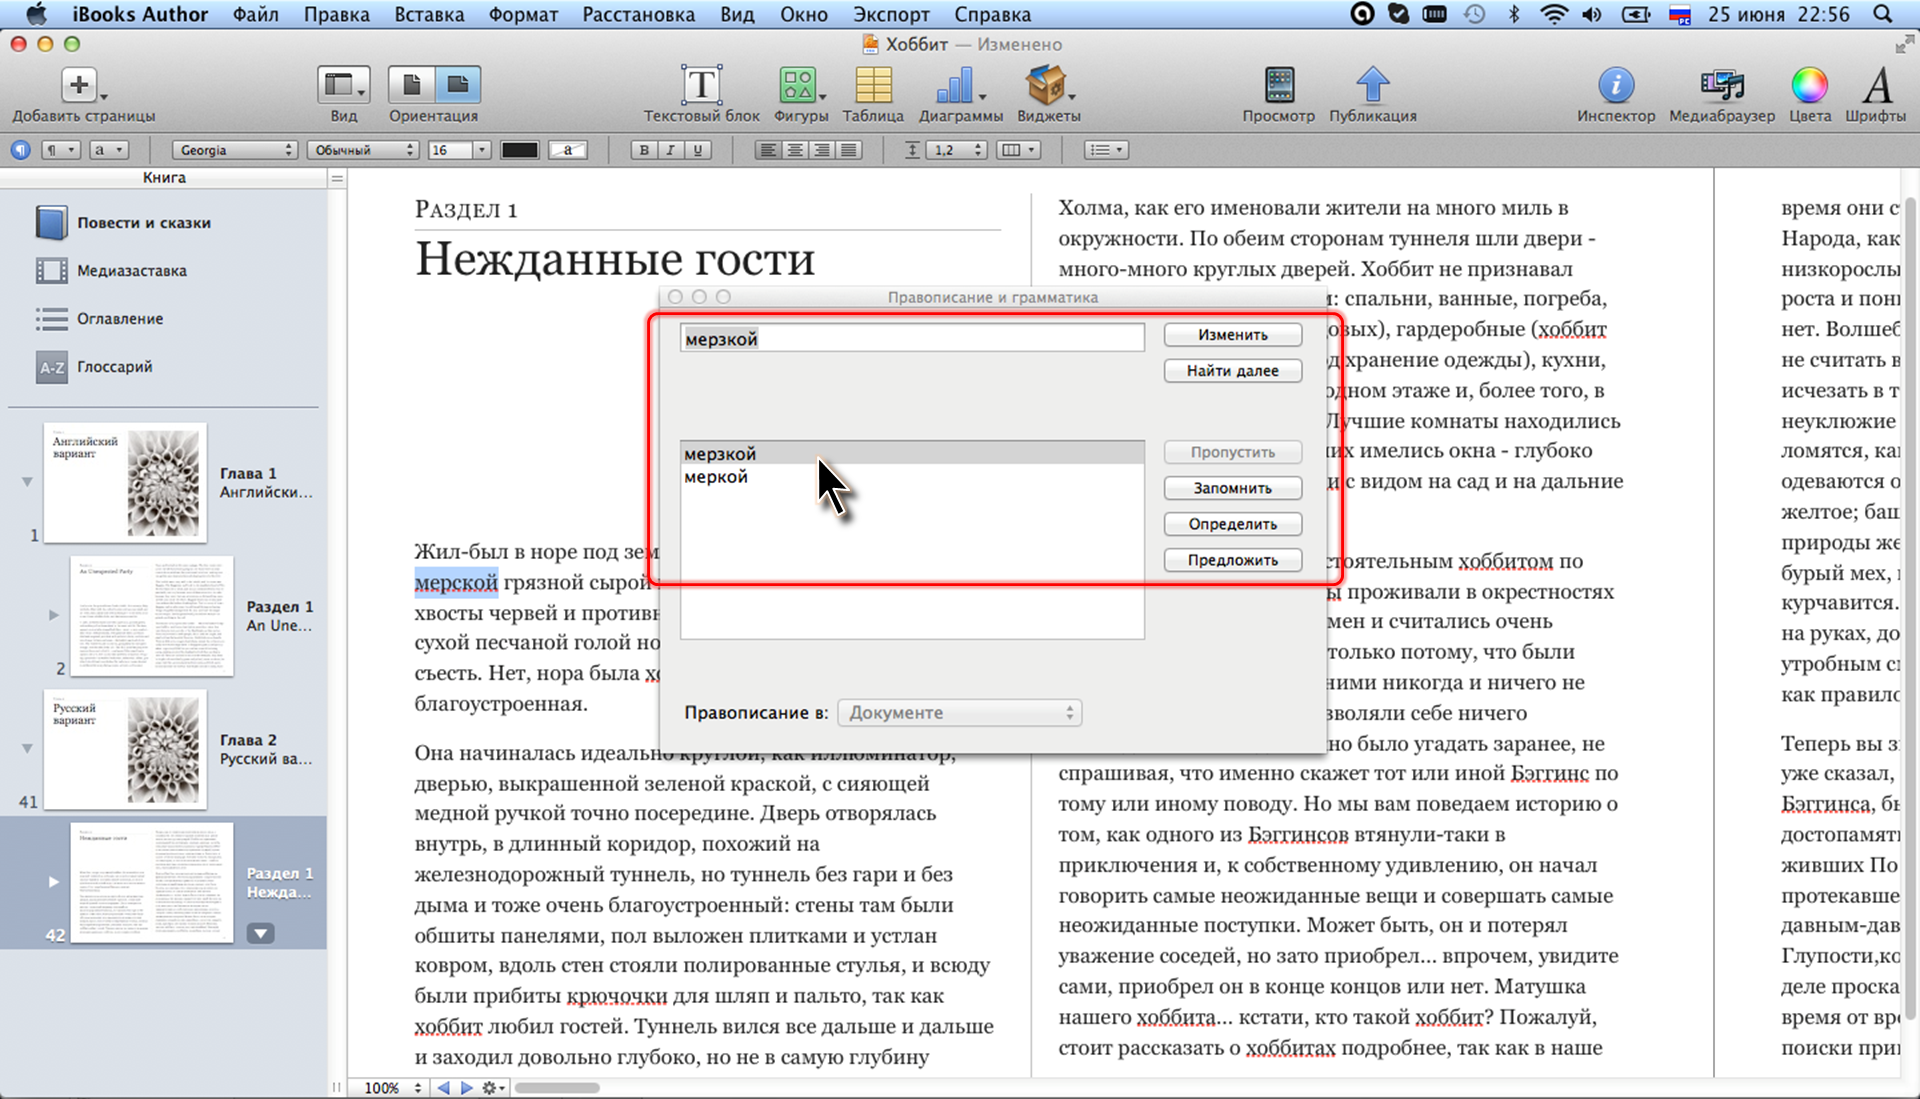
Task: Open the paragraph style ¶ dropdown
Action: pos(60,150)
